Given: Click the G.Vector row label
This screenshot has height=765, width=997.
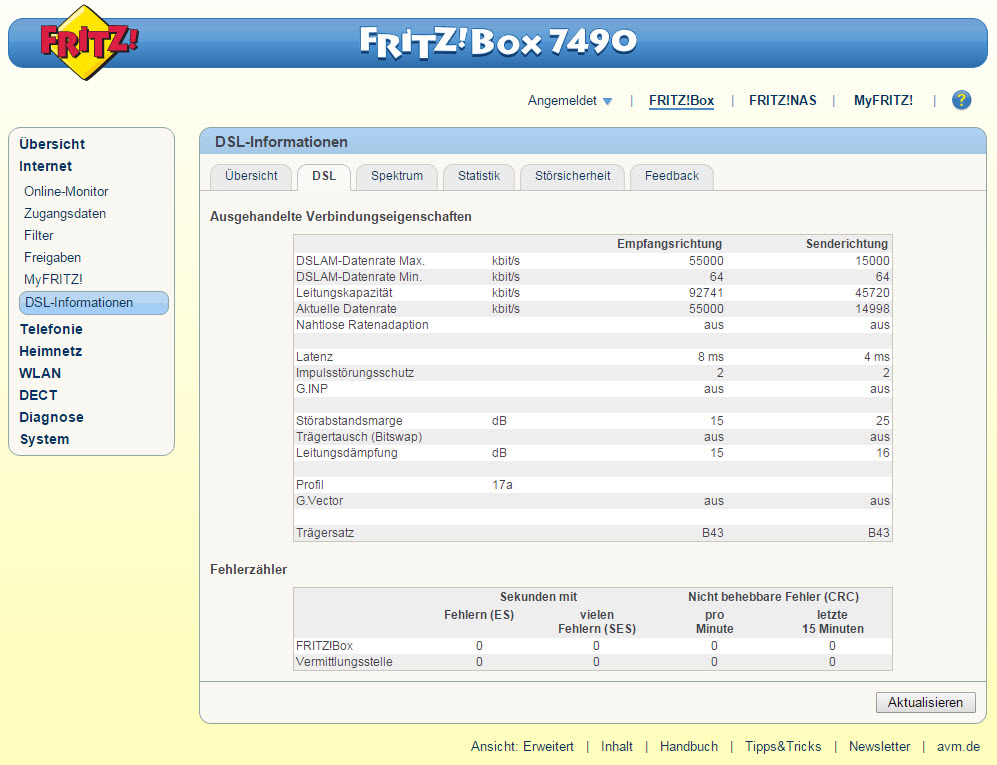Looking at the screenshot, I should pyautogui.click(x=319, y=500).
